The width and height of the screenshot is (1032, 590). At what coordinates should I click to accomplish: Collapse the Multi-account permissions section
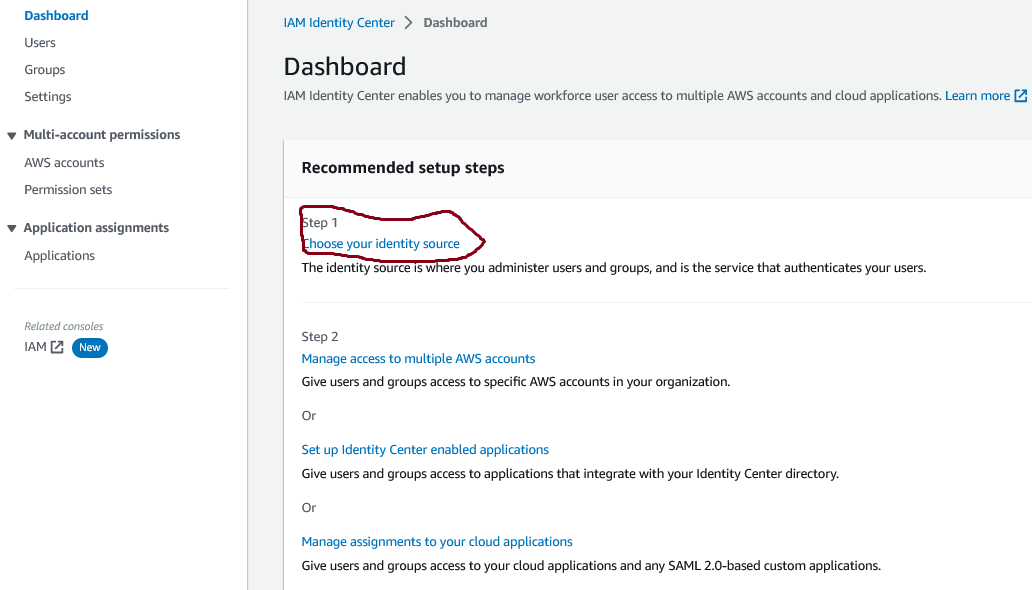(x=12, y=135)
